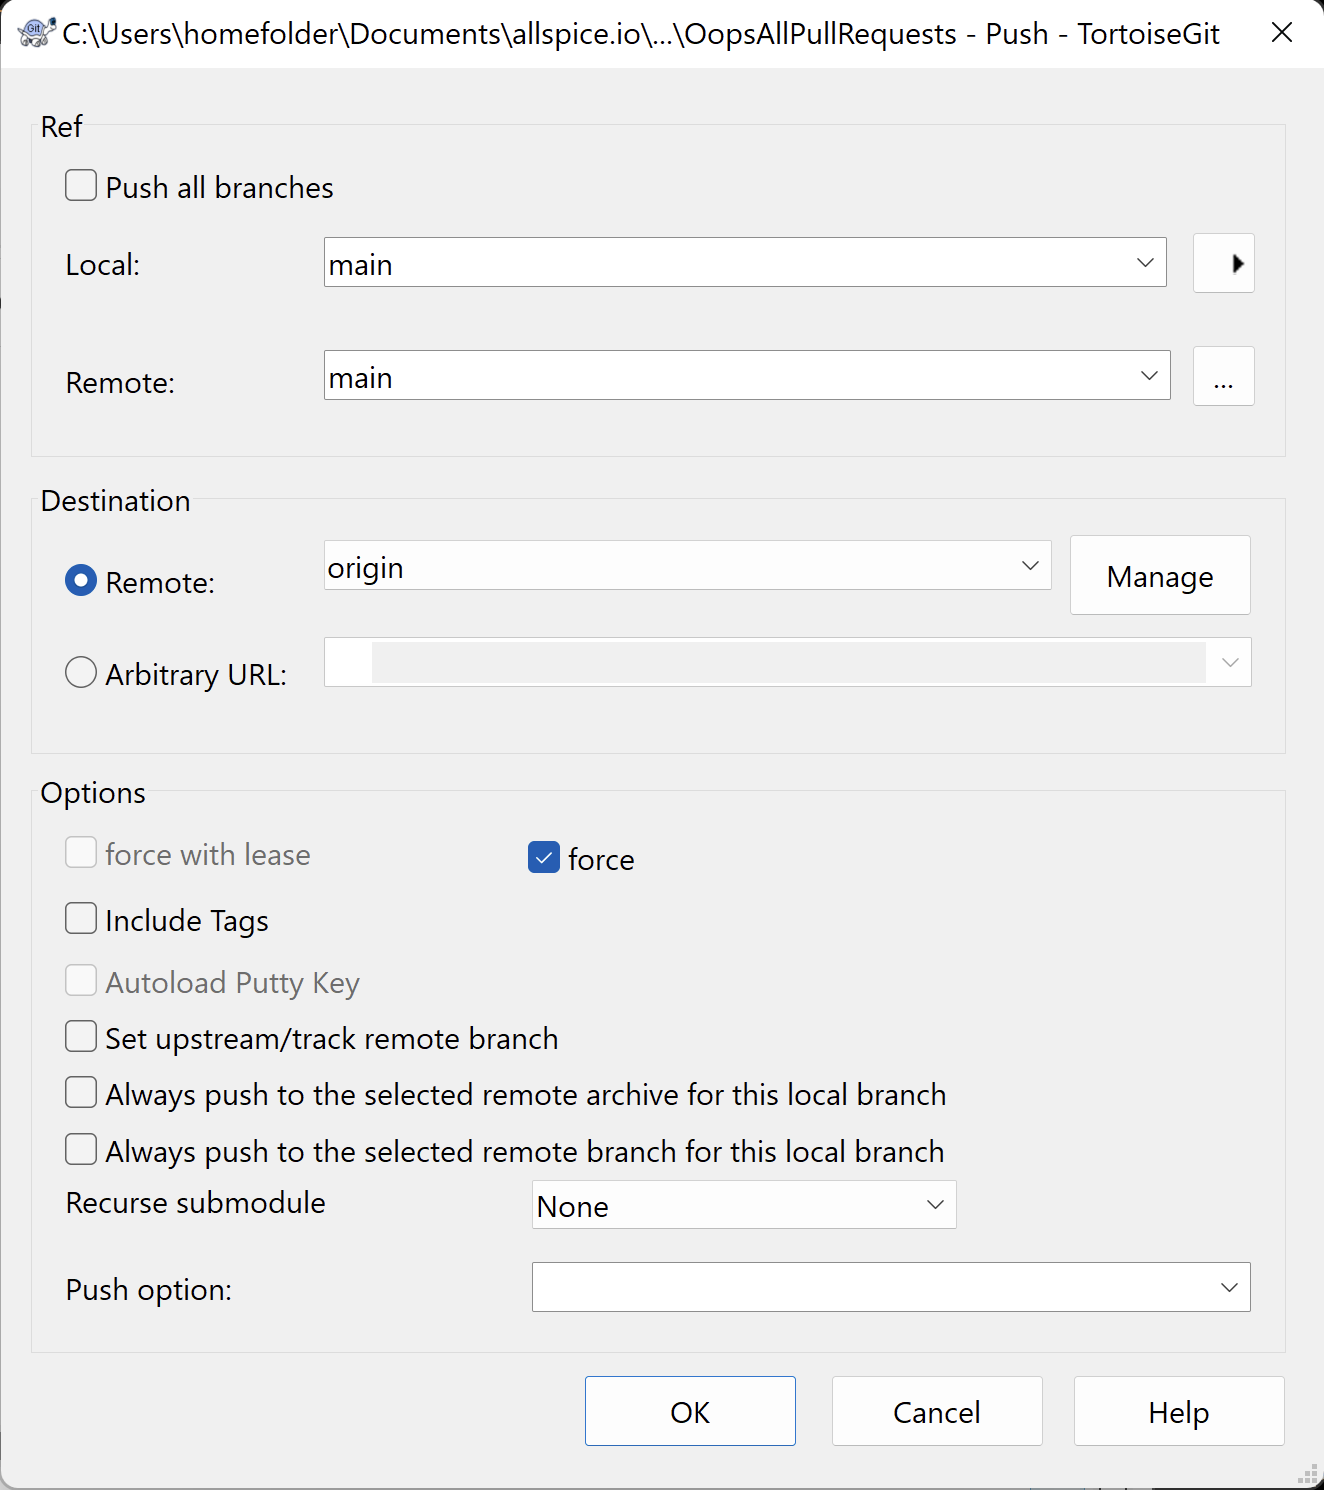
Task: Cancel the push dialog
Action: click(937, 1411)
